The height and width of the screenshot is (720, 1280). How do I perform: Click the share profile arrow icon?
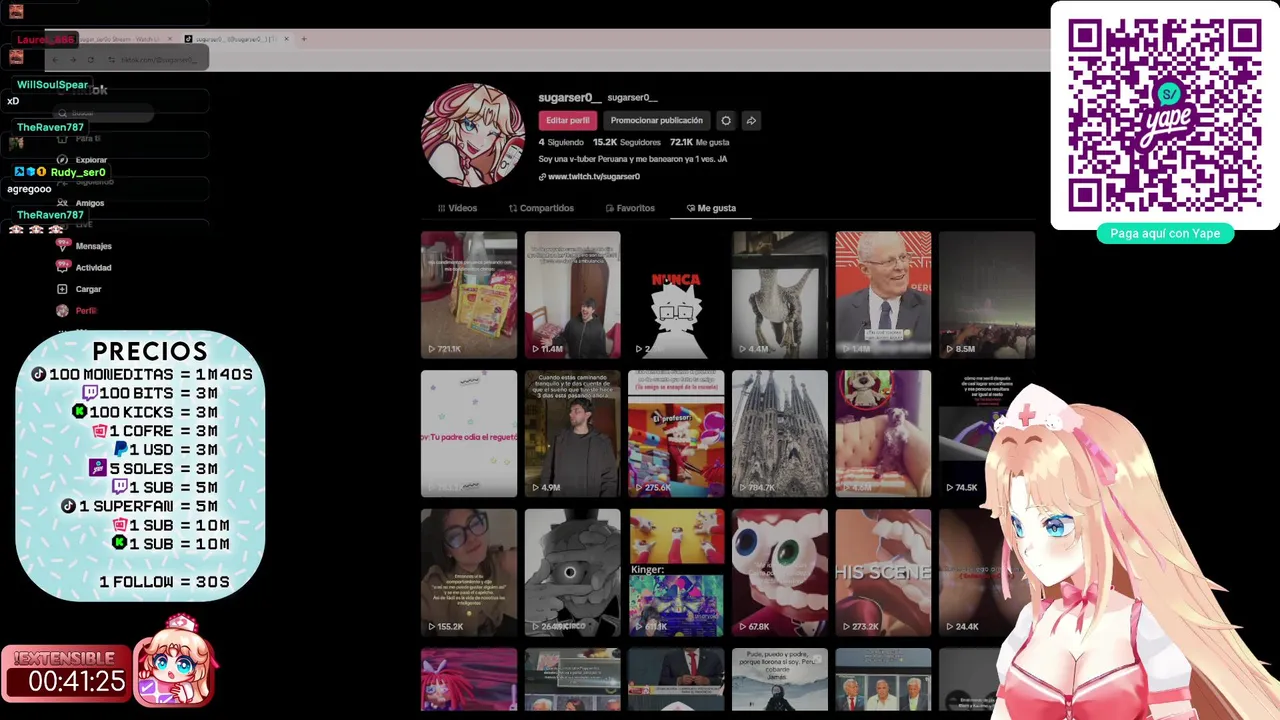click(751, 120)
